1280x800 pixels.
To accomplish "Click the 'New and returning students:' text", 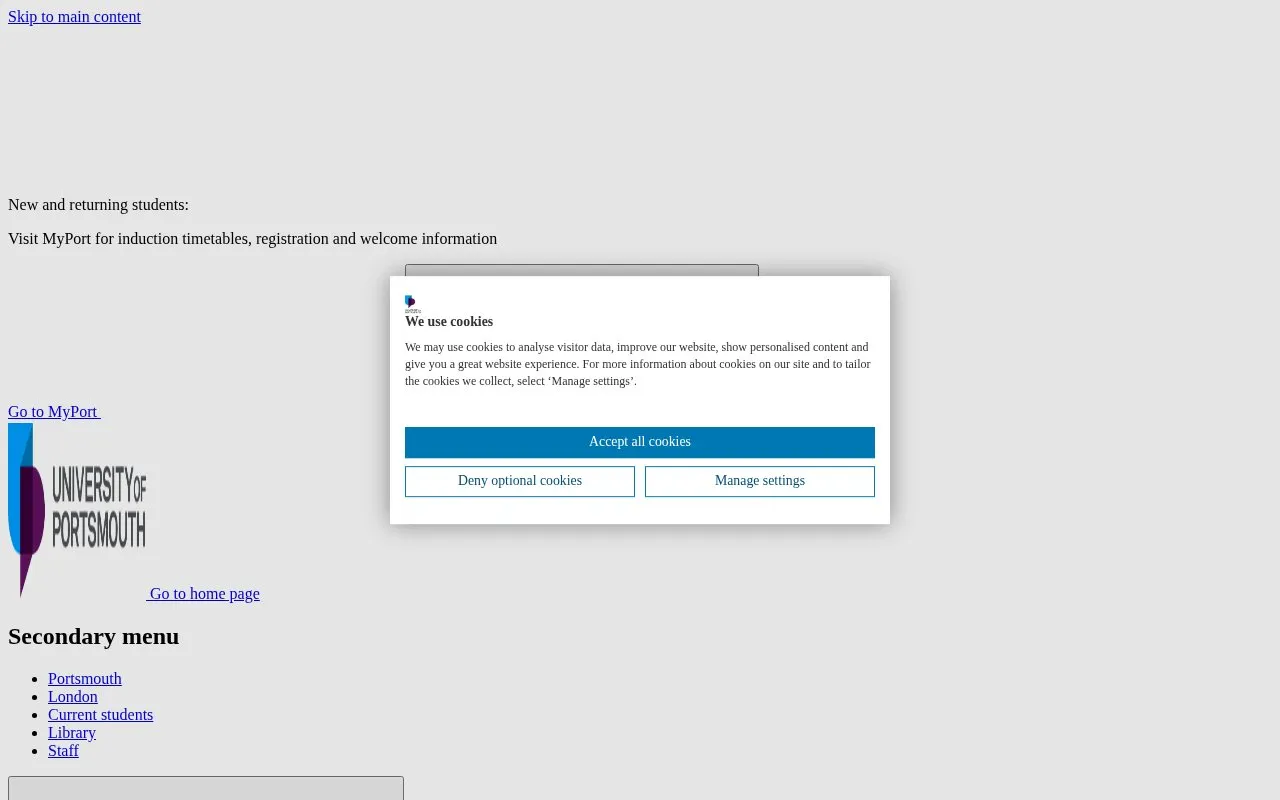I will (98, 205).
